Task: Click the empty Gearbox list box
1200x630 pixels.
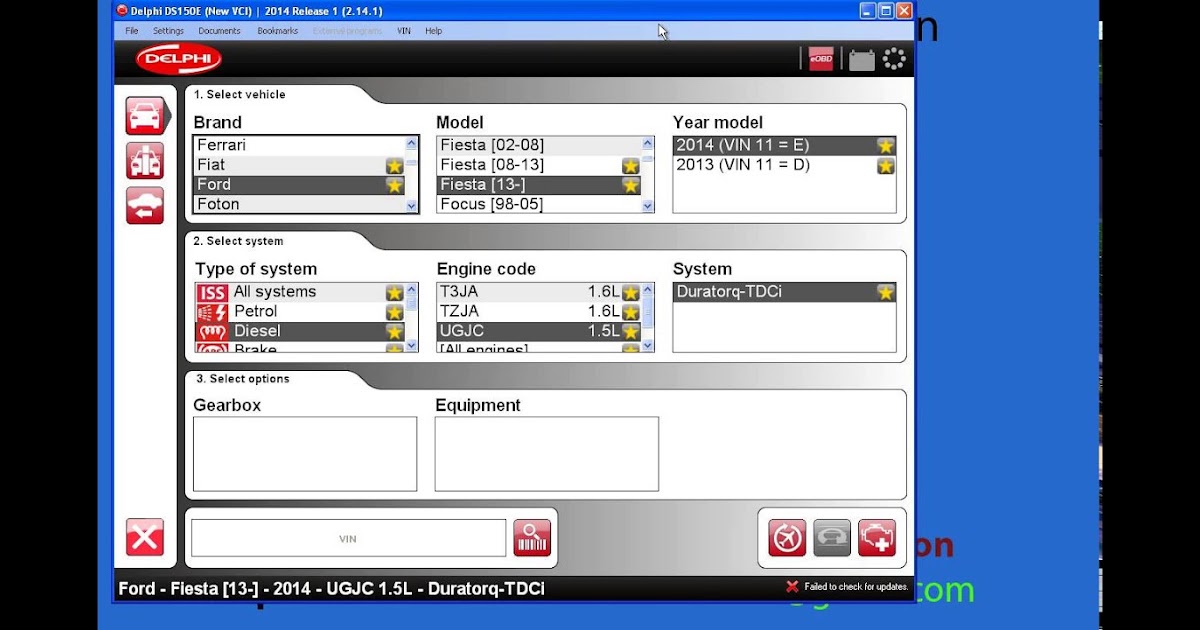Action: click(x=305, y=454)
